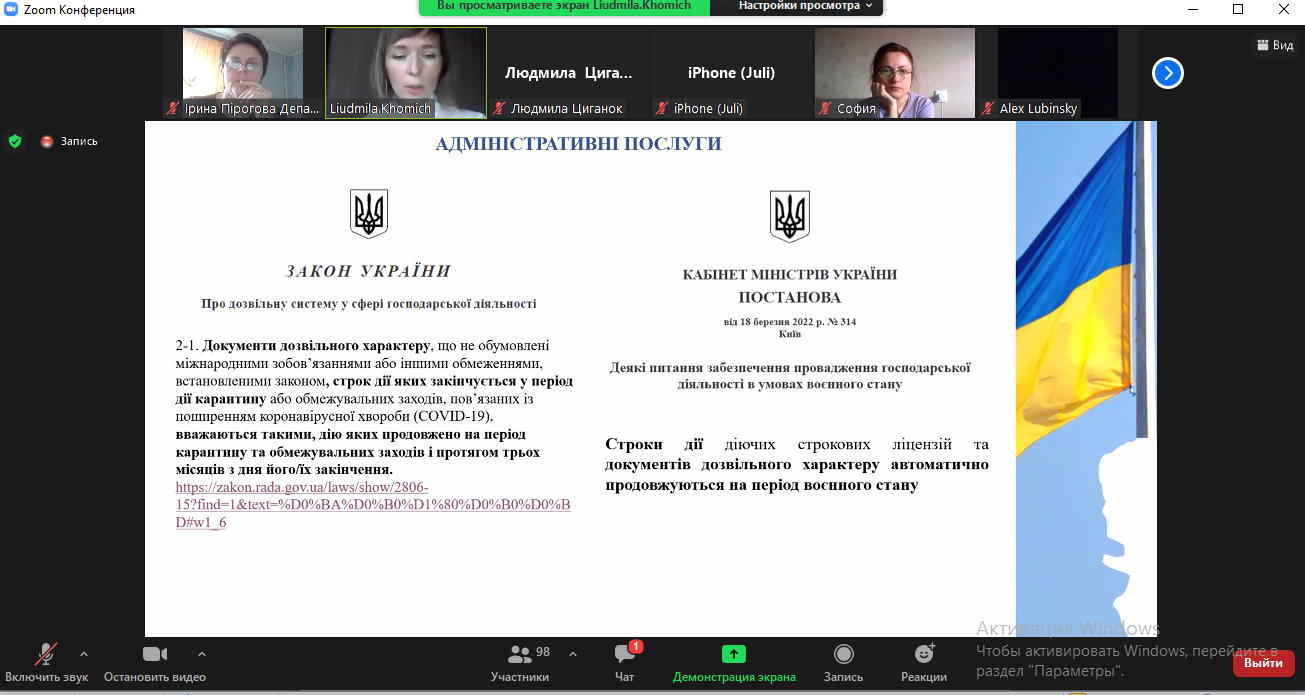Image resolution: width=1305 pixels, height=695 pixels.
Task: Click the date line 18 березня 2022 № 314
Action: point(789,322)
